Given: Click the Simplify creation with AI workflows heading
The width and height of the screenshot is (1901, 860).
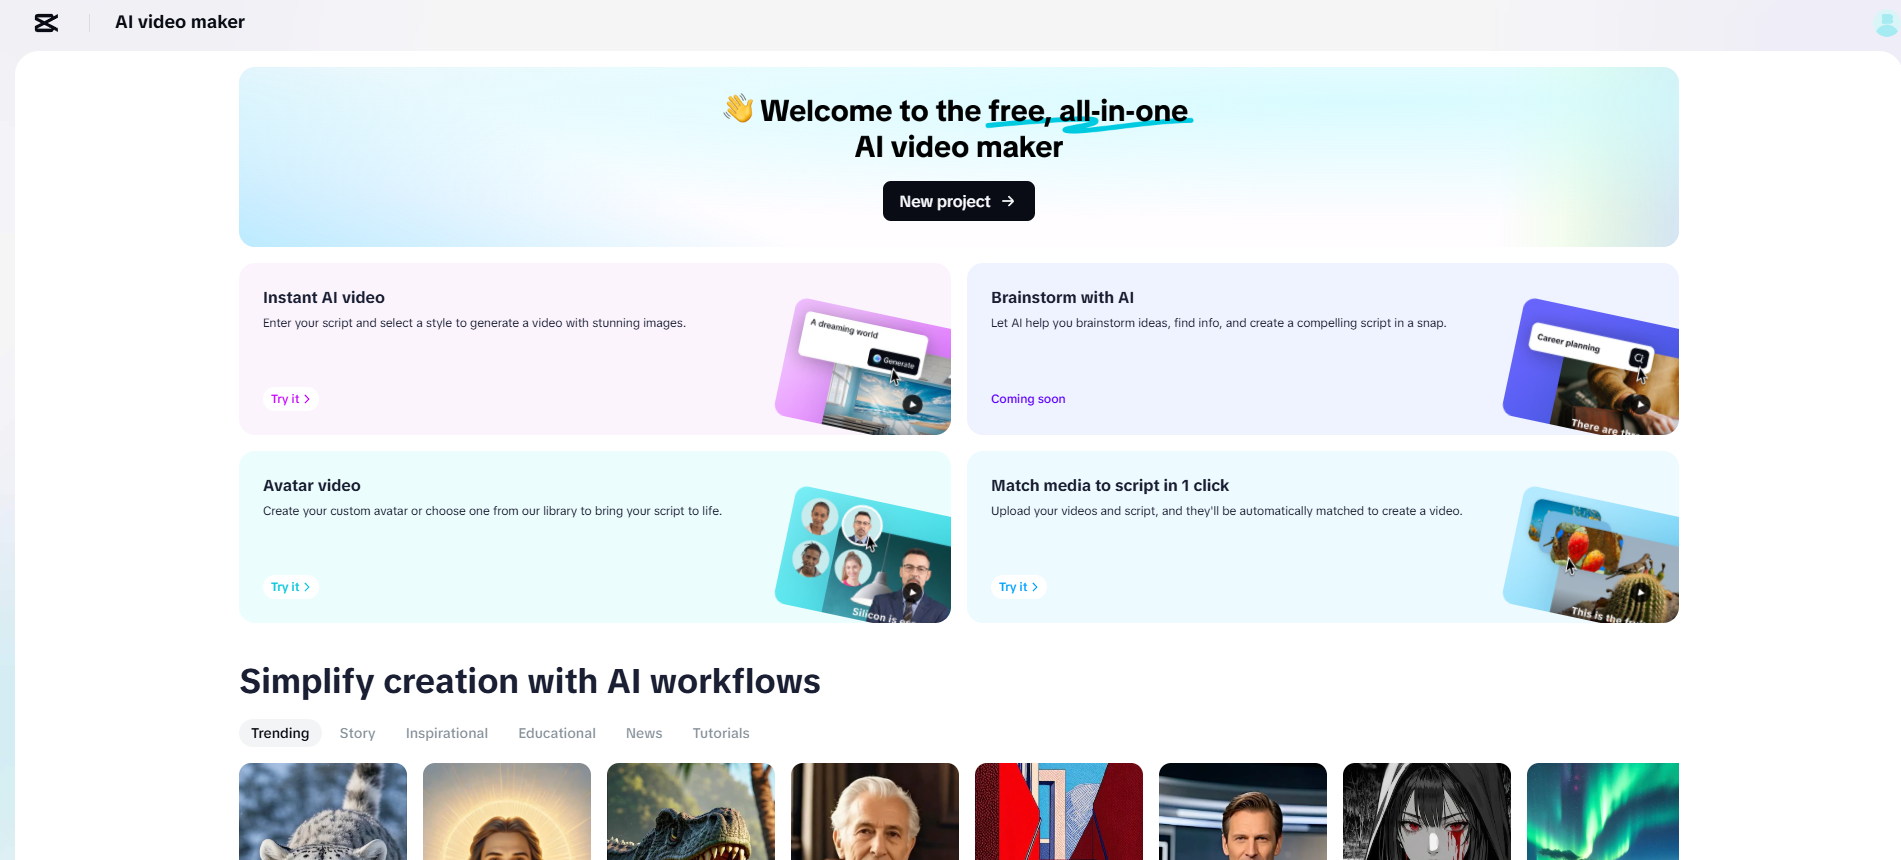Looking at the screenshot, I should pos(530,681).
